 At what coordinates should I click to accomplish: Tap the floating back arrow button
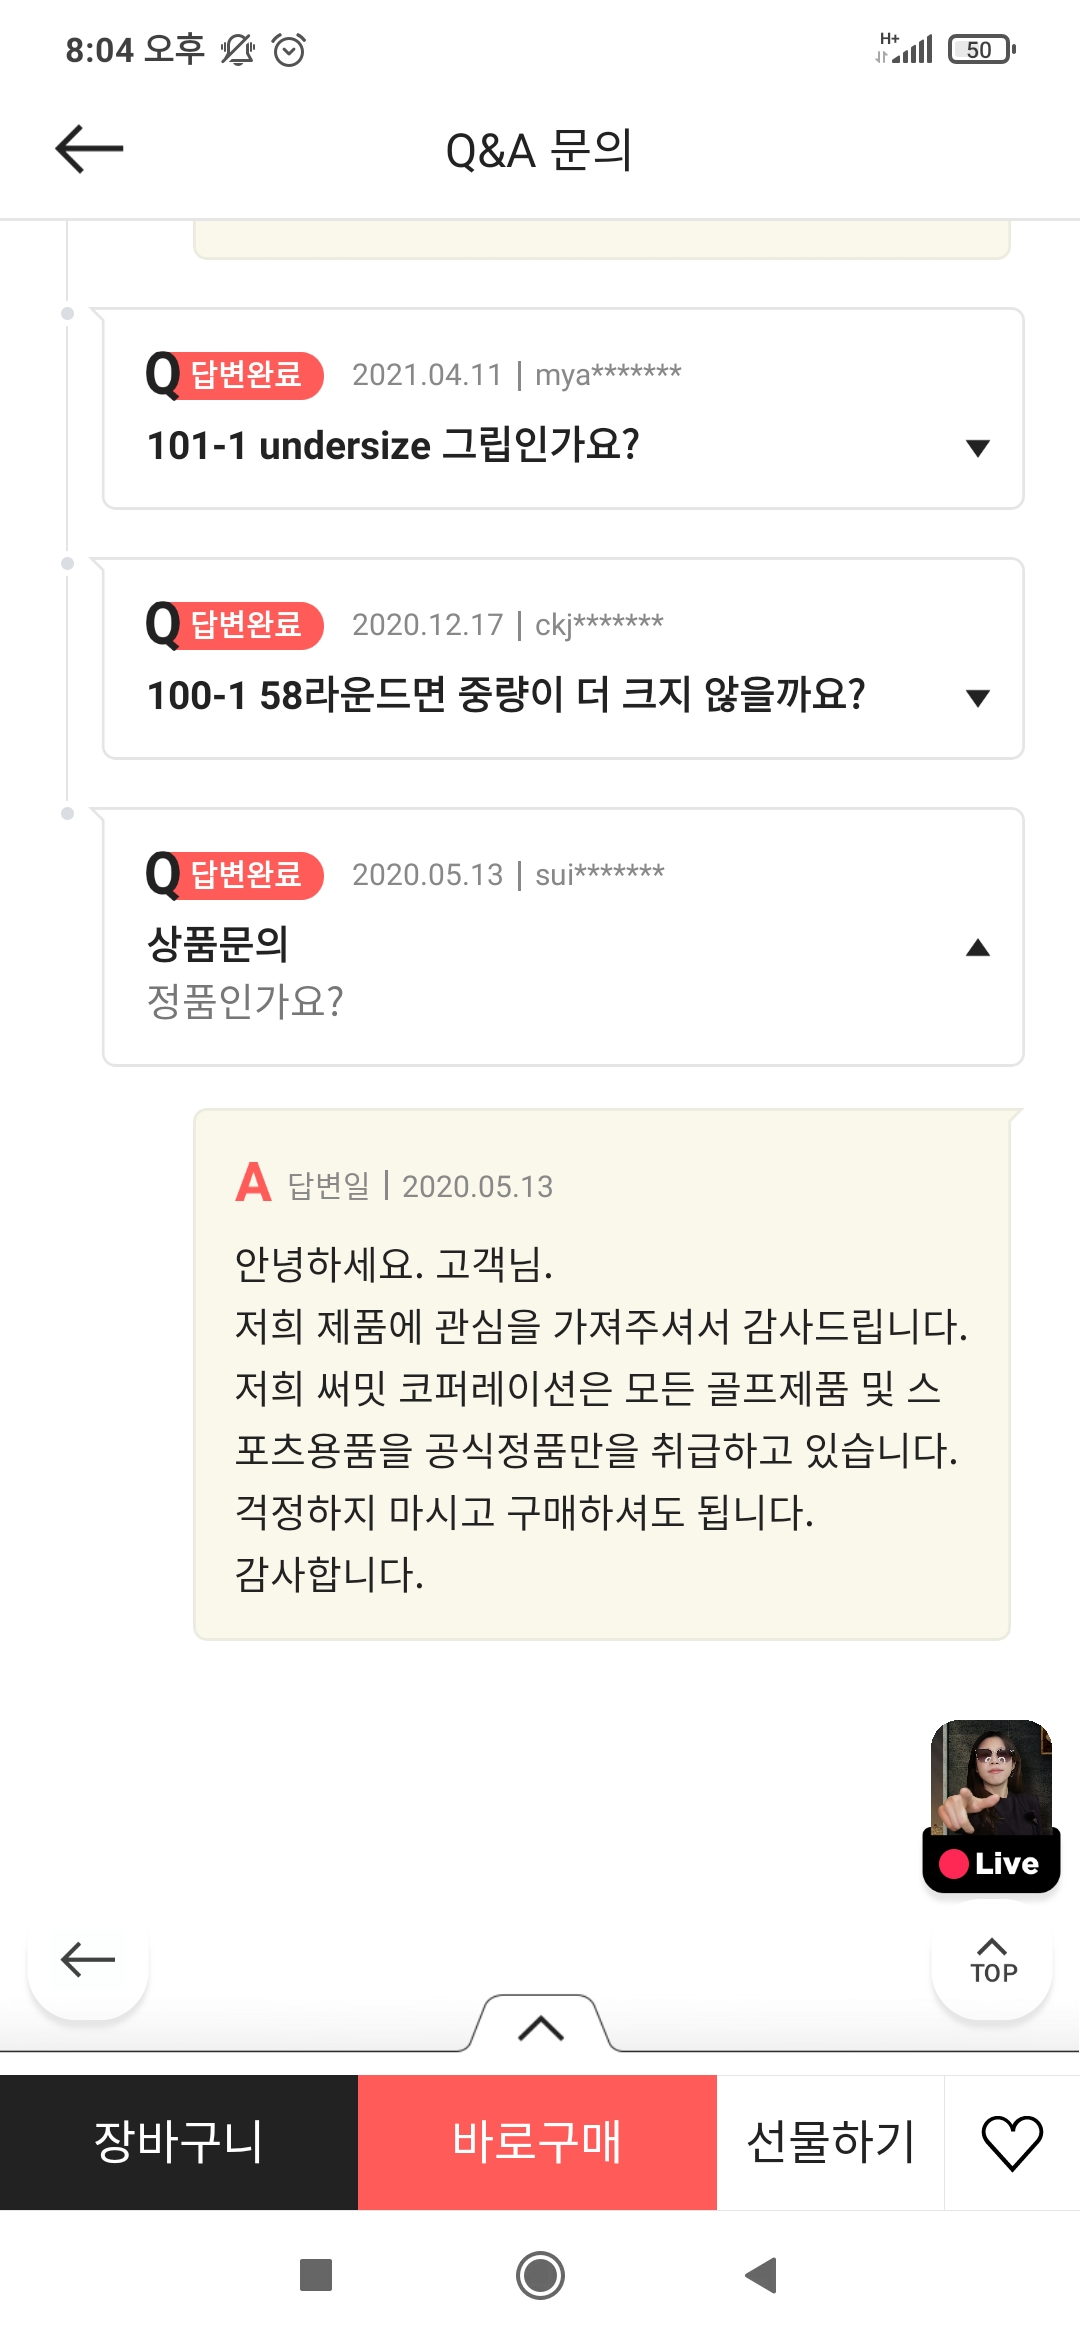coord(88,1959)
